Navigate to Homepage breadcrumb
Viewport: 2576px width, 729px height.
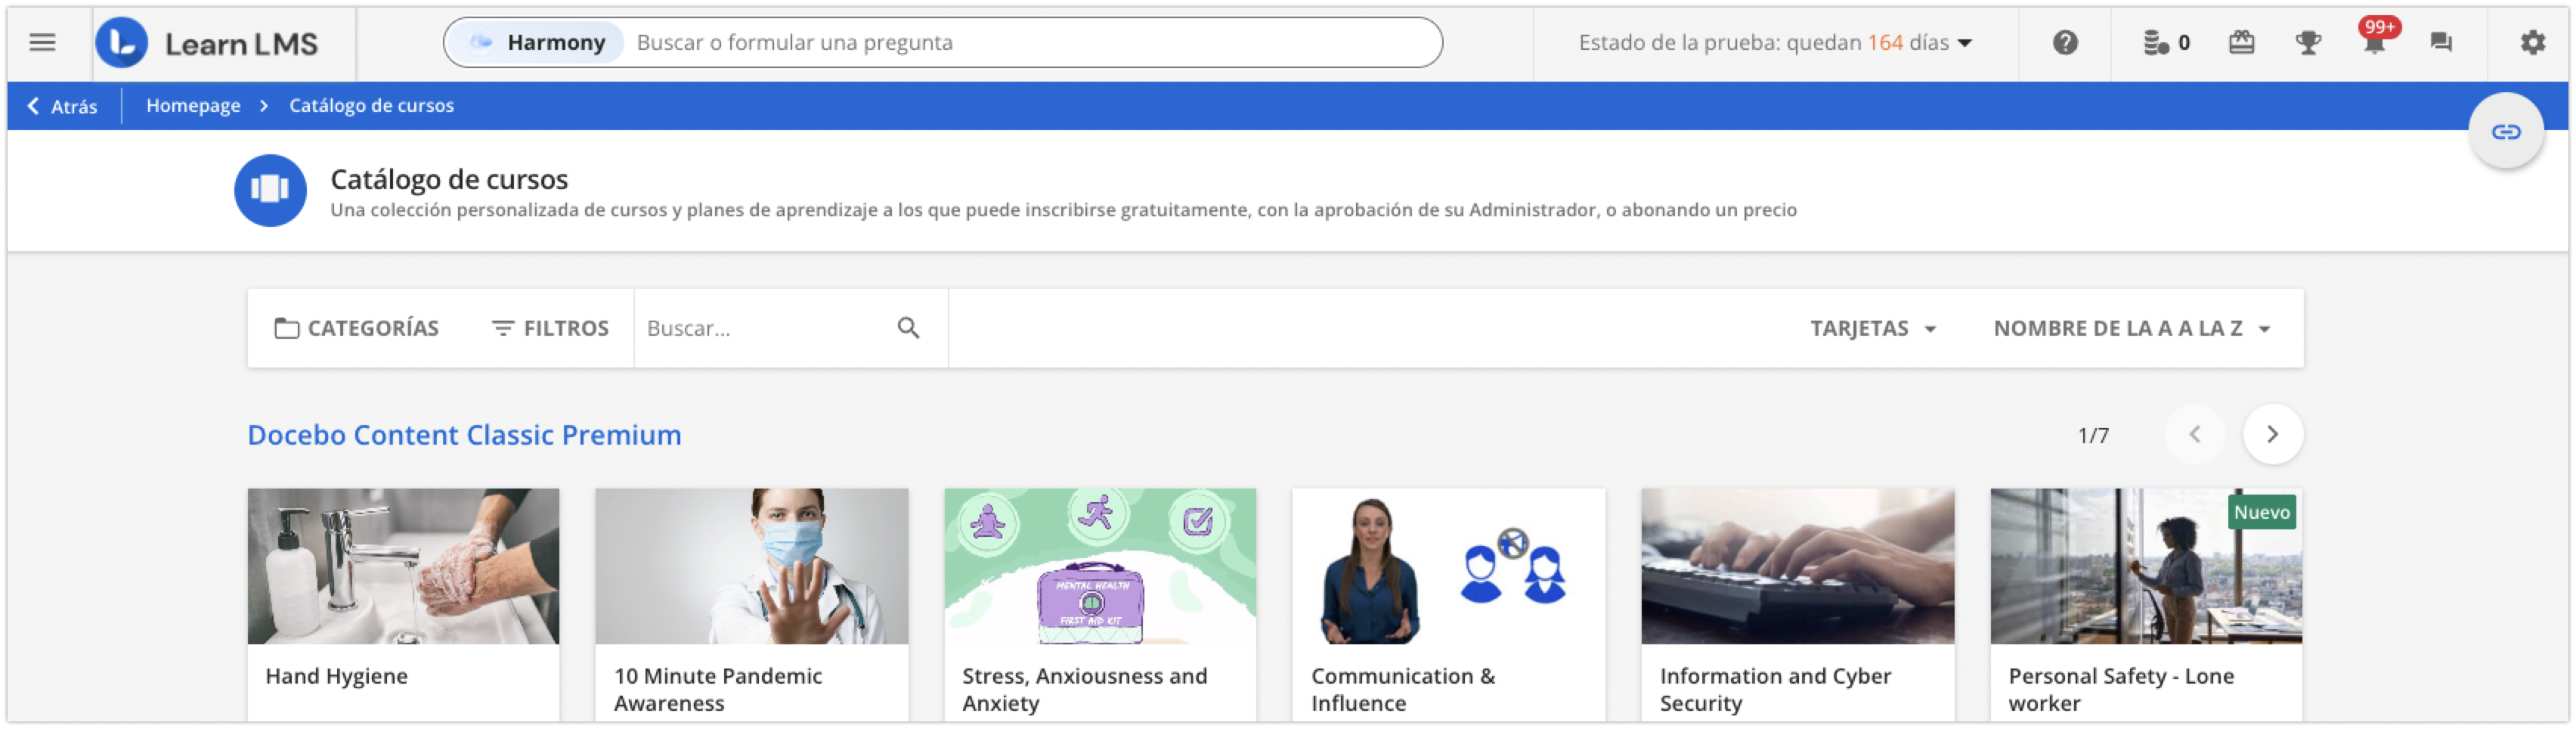(x=193, y=105)
